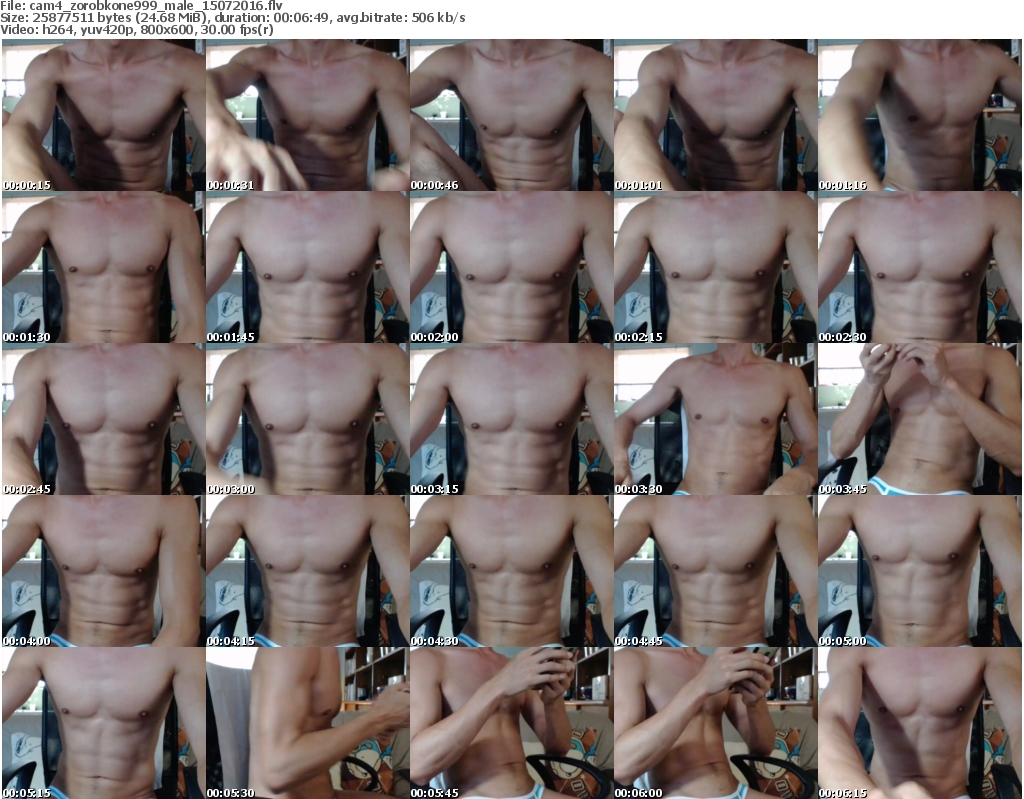Screen dimensions: 1024x799
Task: Open the 00:06:15 thumbnail
Action: tap(919, 723)
